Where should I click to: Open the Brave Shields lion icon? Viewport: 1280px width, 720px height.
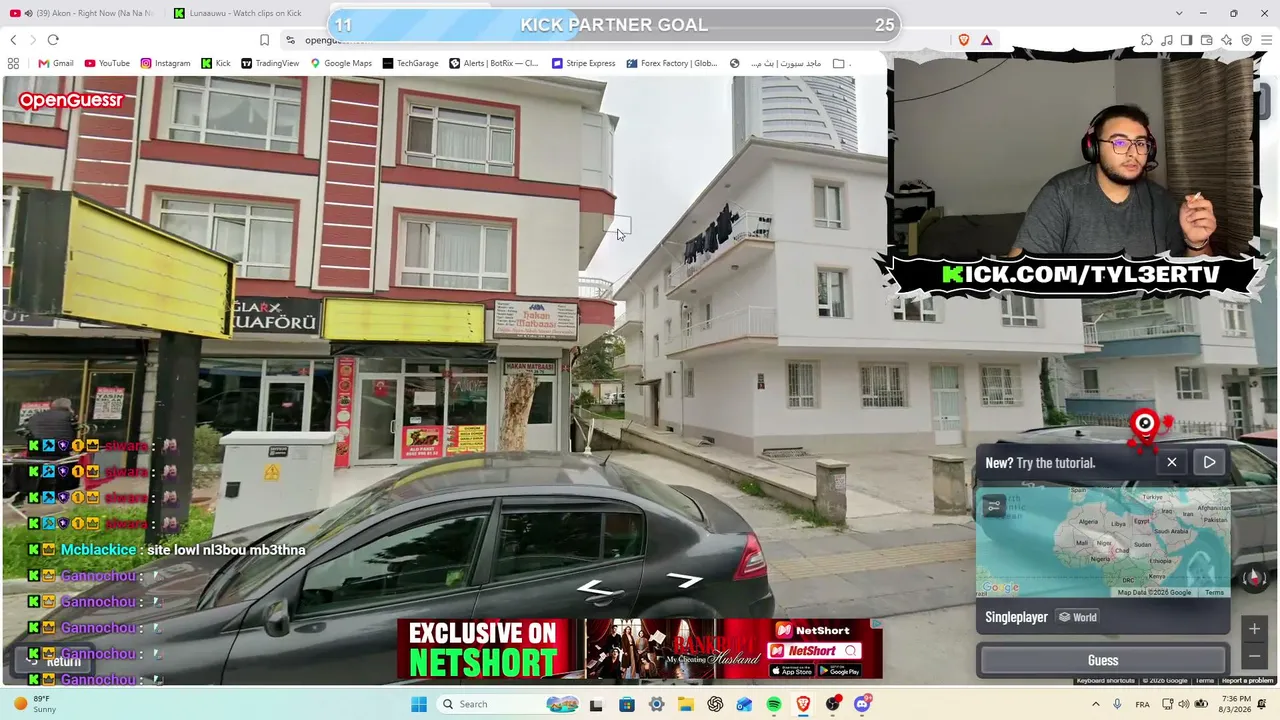[x=964, y=40]
